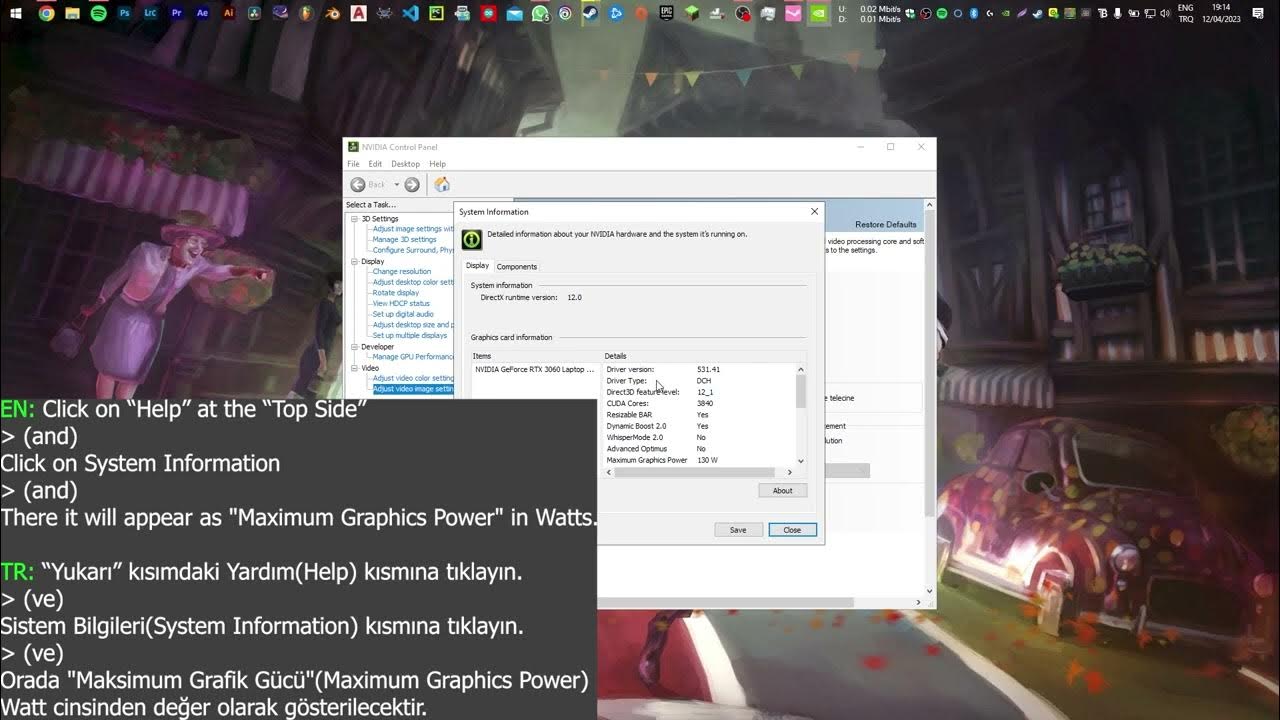
Task: Switch to the Components tab
Action: [517, 267]
